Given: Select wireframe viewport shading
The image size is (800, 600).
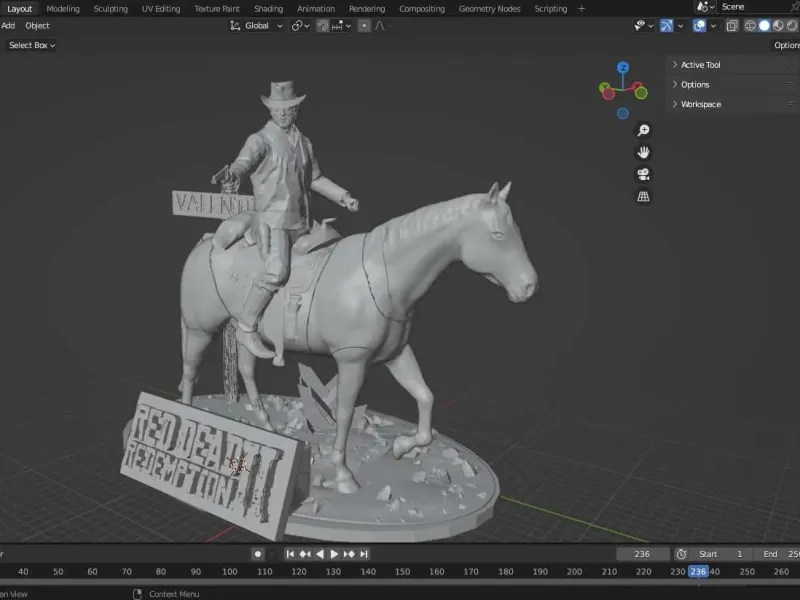Looking at the screenshot, I should [x=750, y=26].
